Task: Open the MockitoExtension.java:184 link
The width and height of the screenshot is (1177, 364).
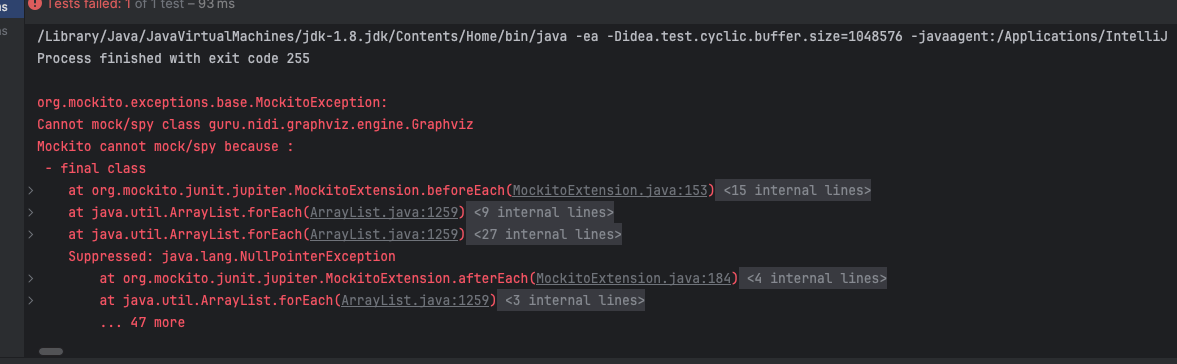Action: pos(634,279)
